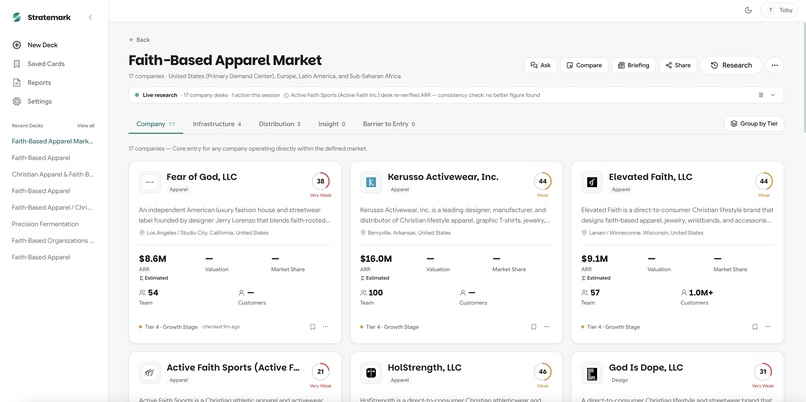806x402 pixels.
Task: Open the Elevated Faith, LLC card title
Action: 651,177
